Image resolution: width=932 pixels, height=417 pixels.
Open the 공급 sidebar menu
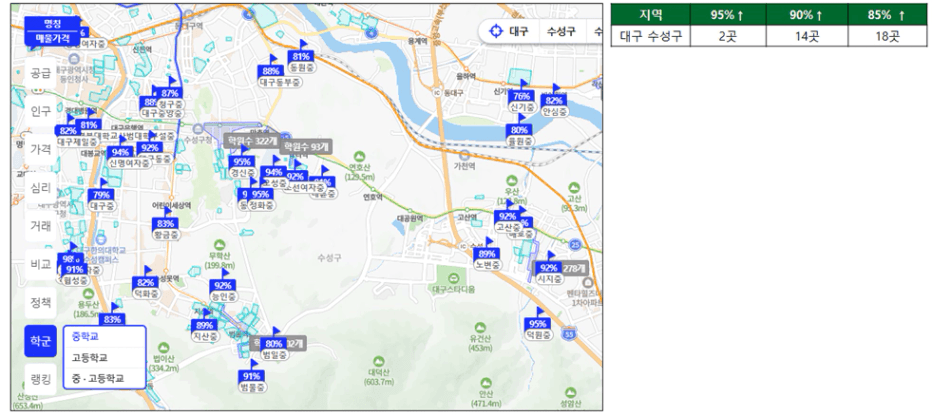[40, 74]
